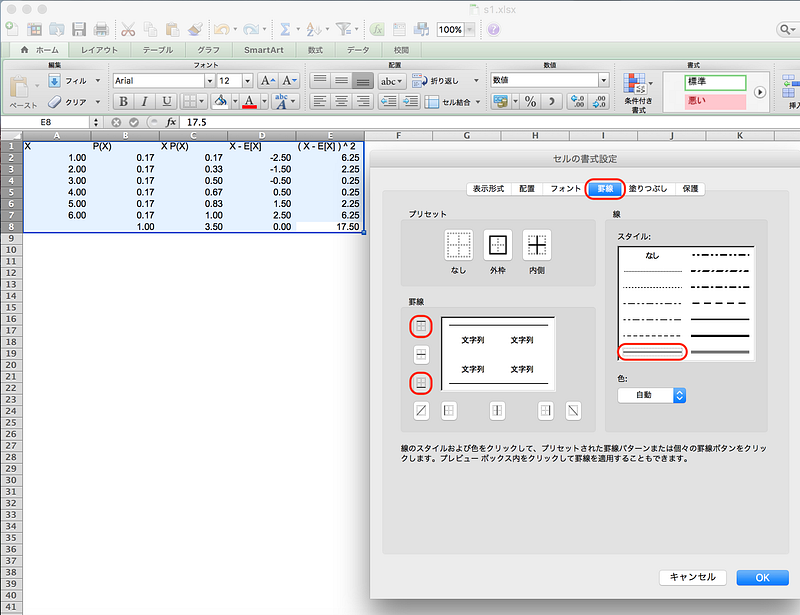800x615 pixels.
Task: Open the Arial font name dropdown
Action: tap(210, 81)
